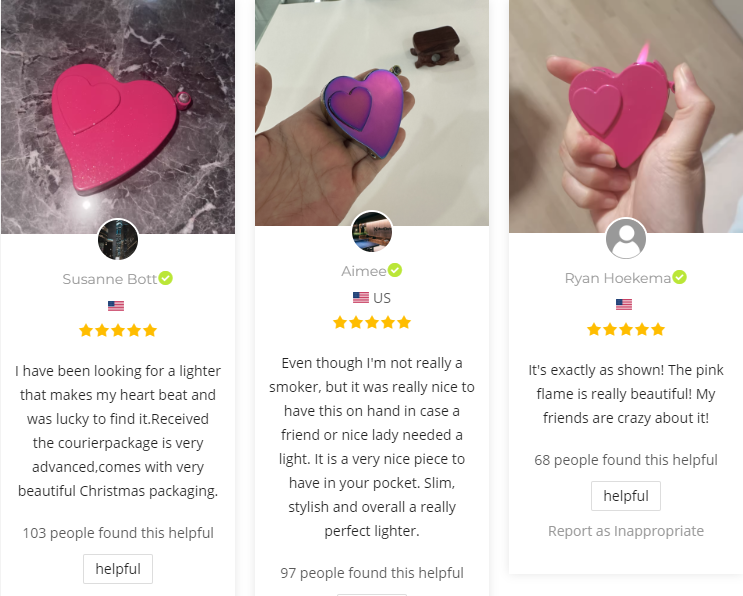Click green verified checkmark next to Aimee
Image resolution: width=743 pixels, height=596 pixels.
coord(395,270)
